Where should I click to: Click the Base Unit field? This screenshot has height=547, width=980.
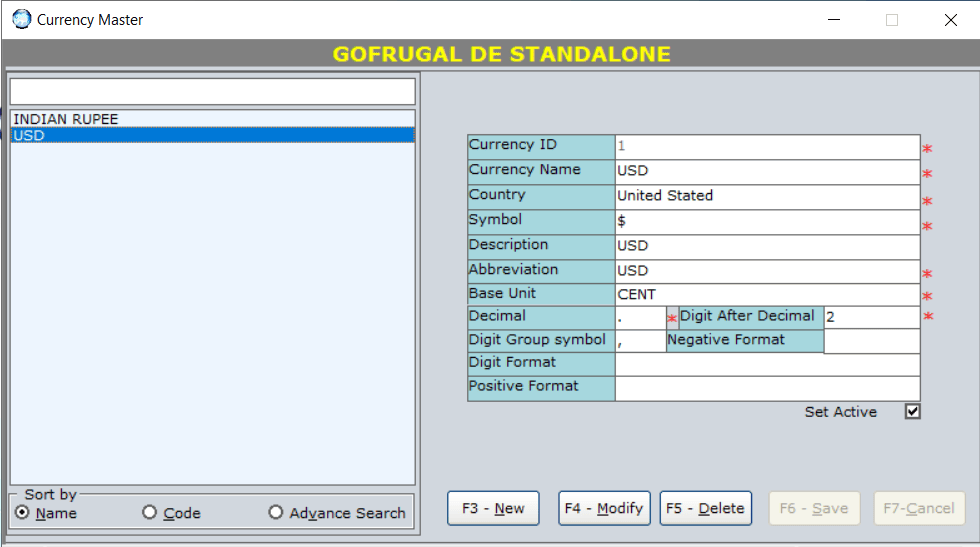coord(766,295)
